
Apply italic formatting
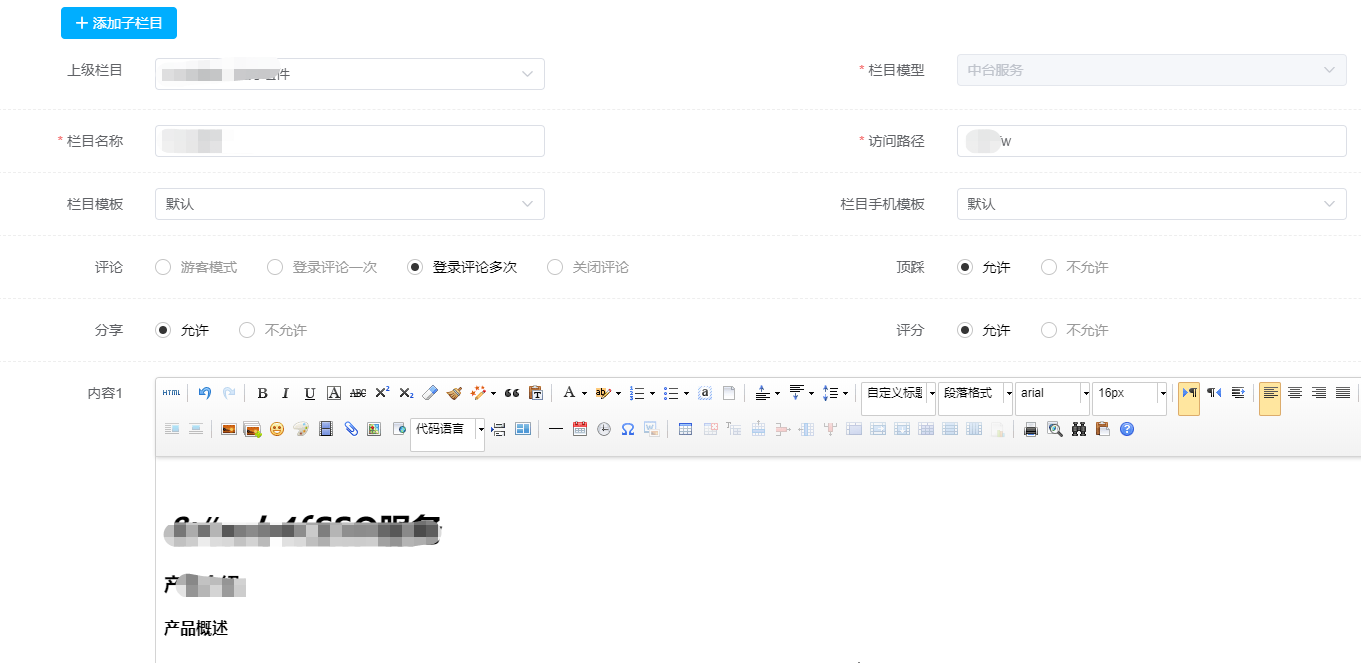tap(285, 393)
